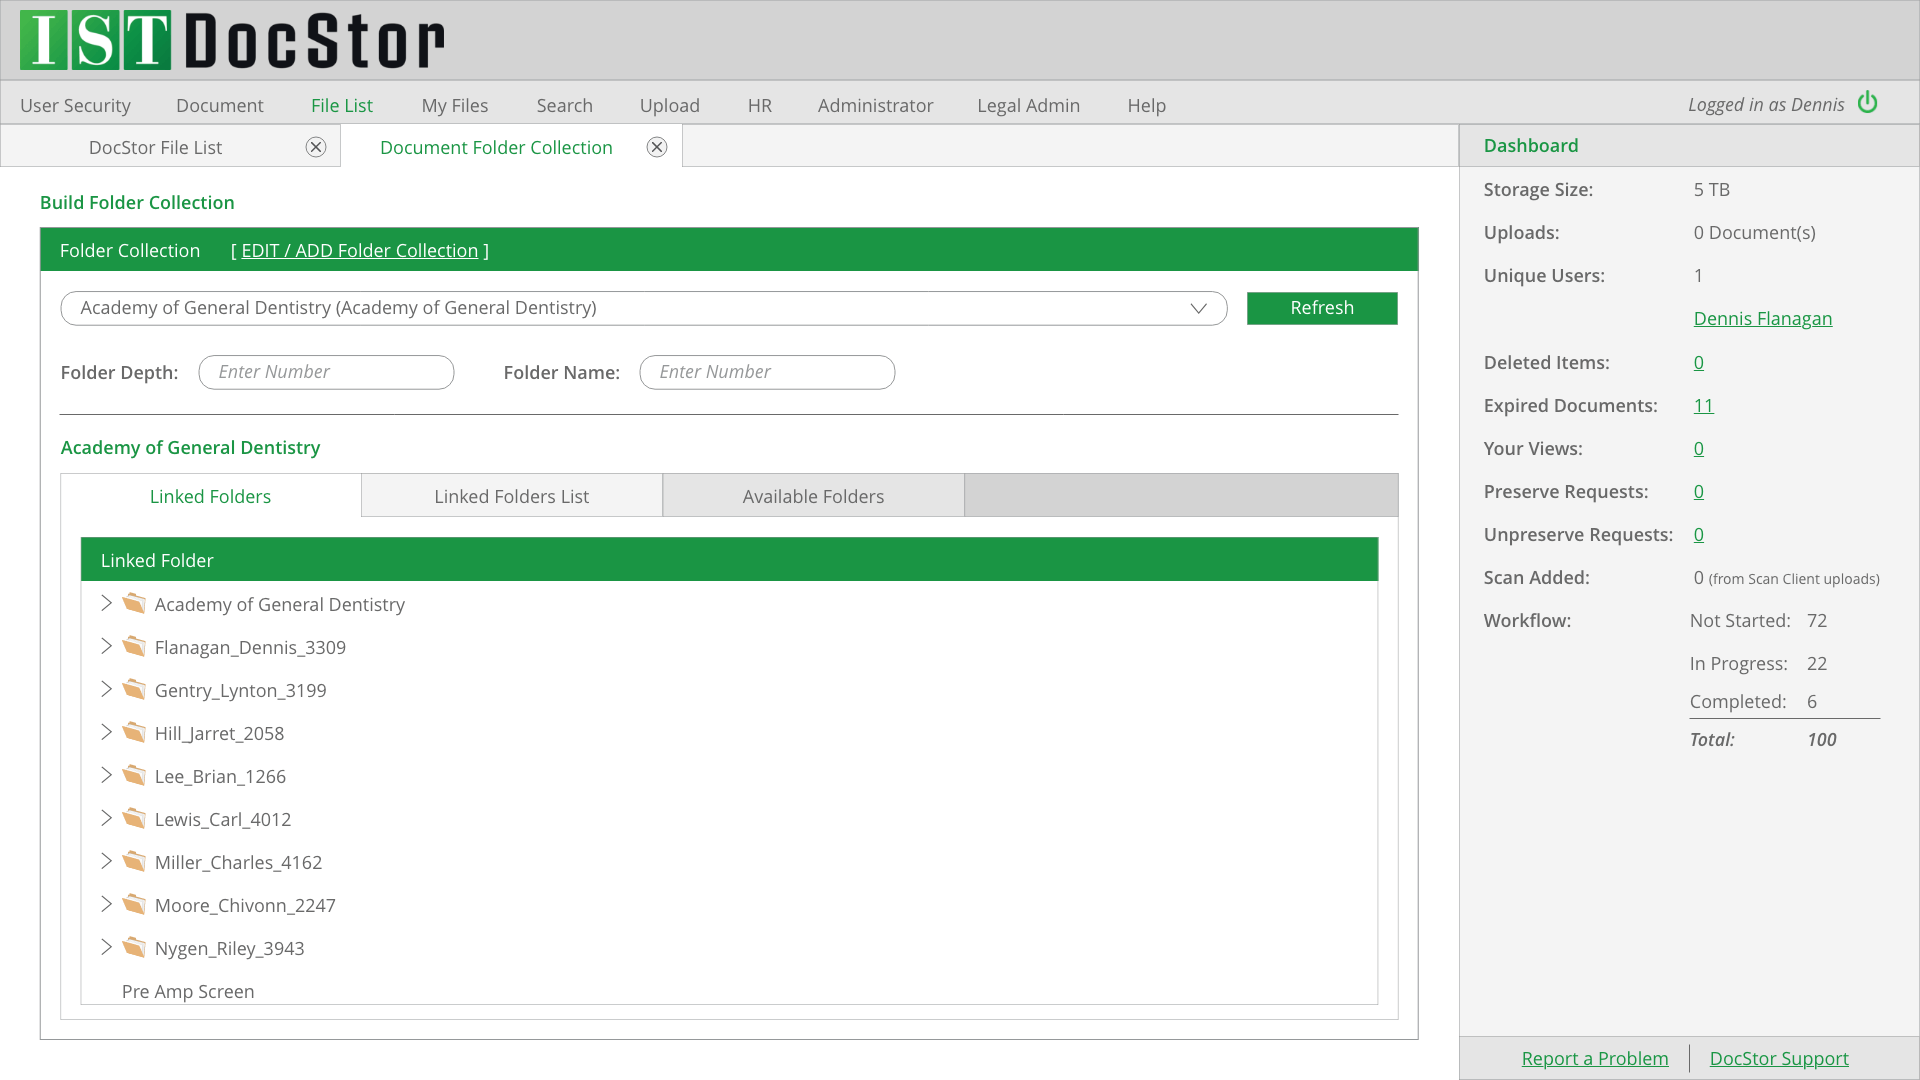Open the Legal Admin menu
The height and width of the screenshot is (1080, 1920).
[x=1029, y=105]
